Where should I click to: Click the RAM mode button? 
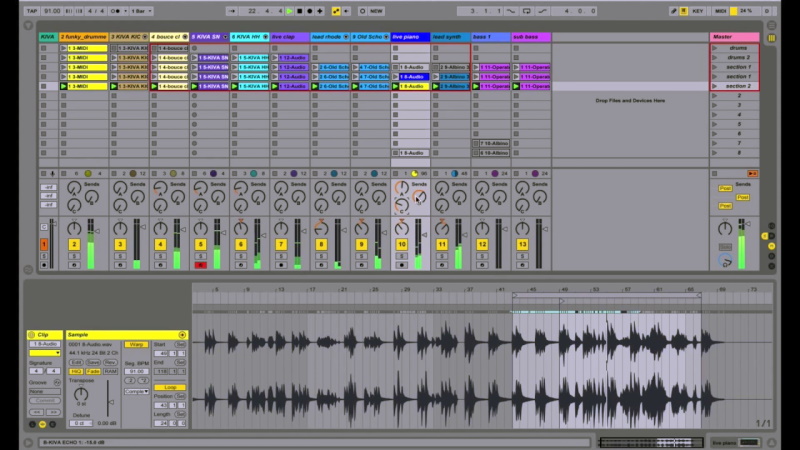pyautogui.click(x=110, y=371)
